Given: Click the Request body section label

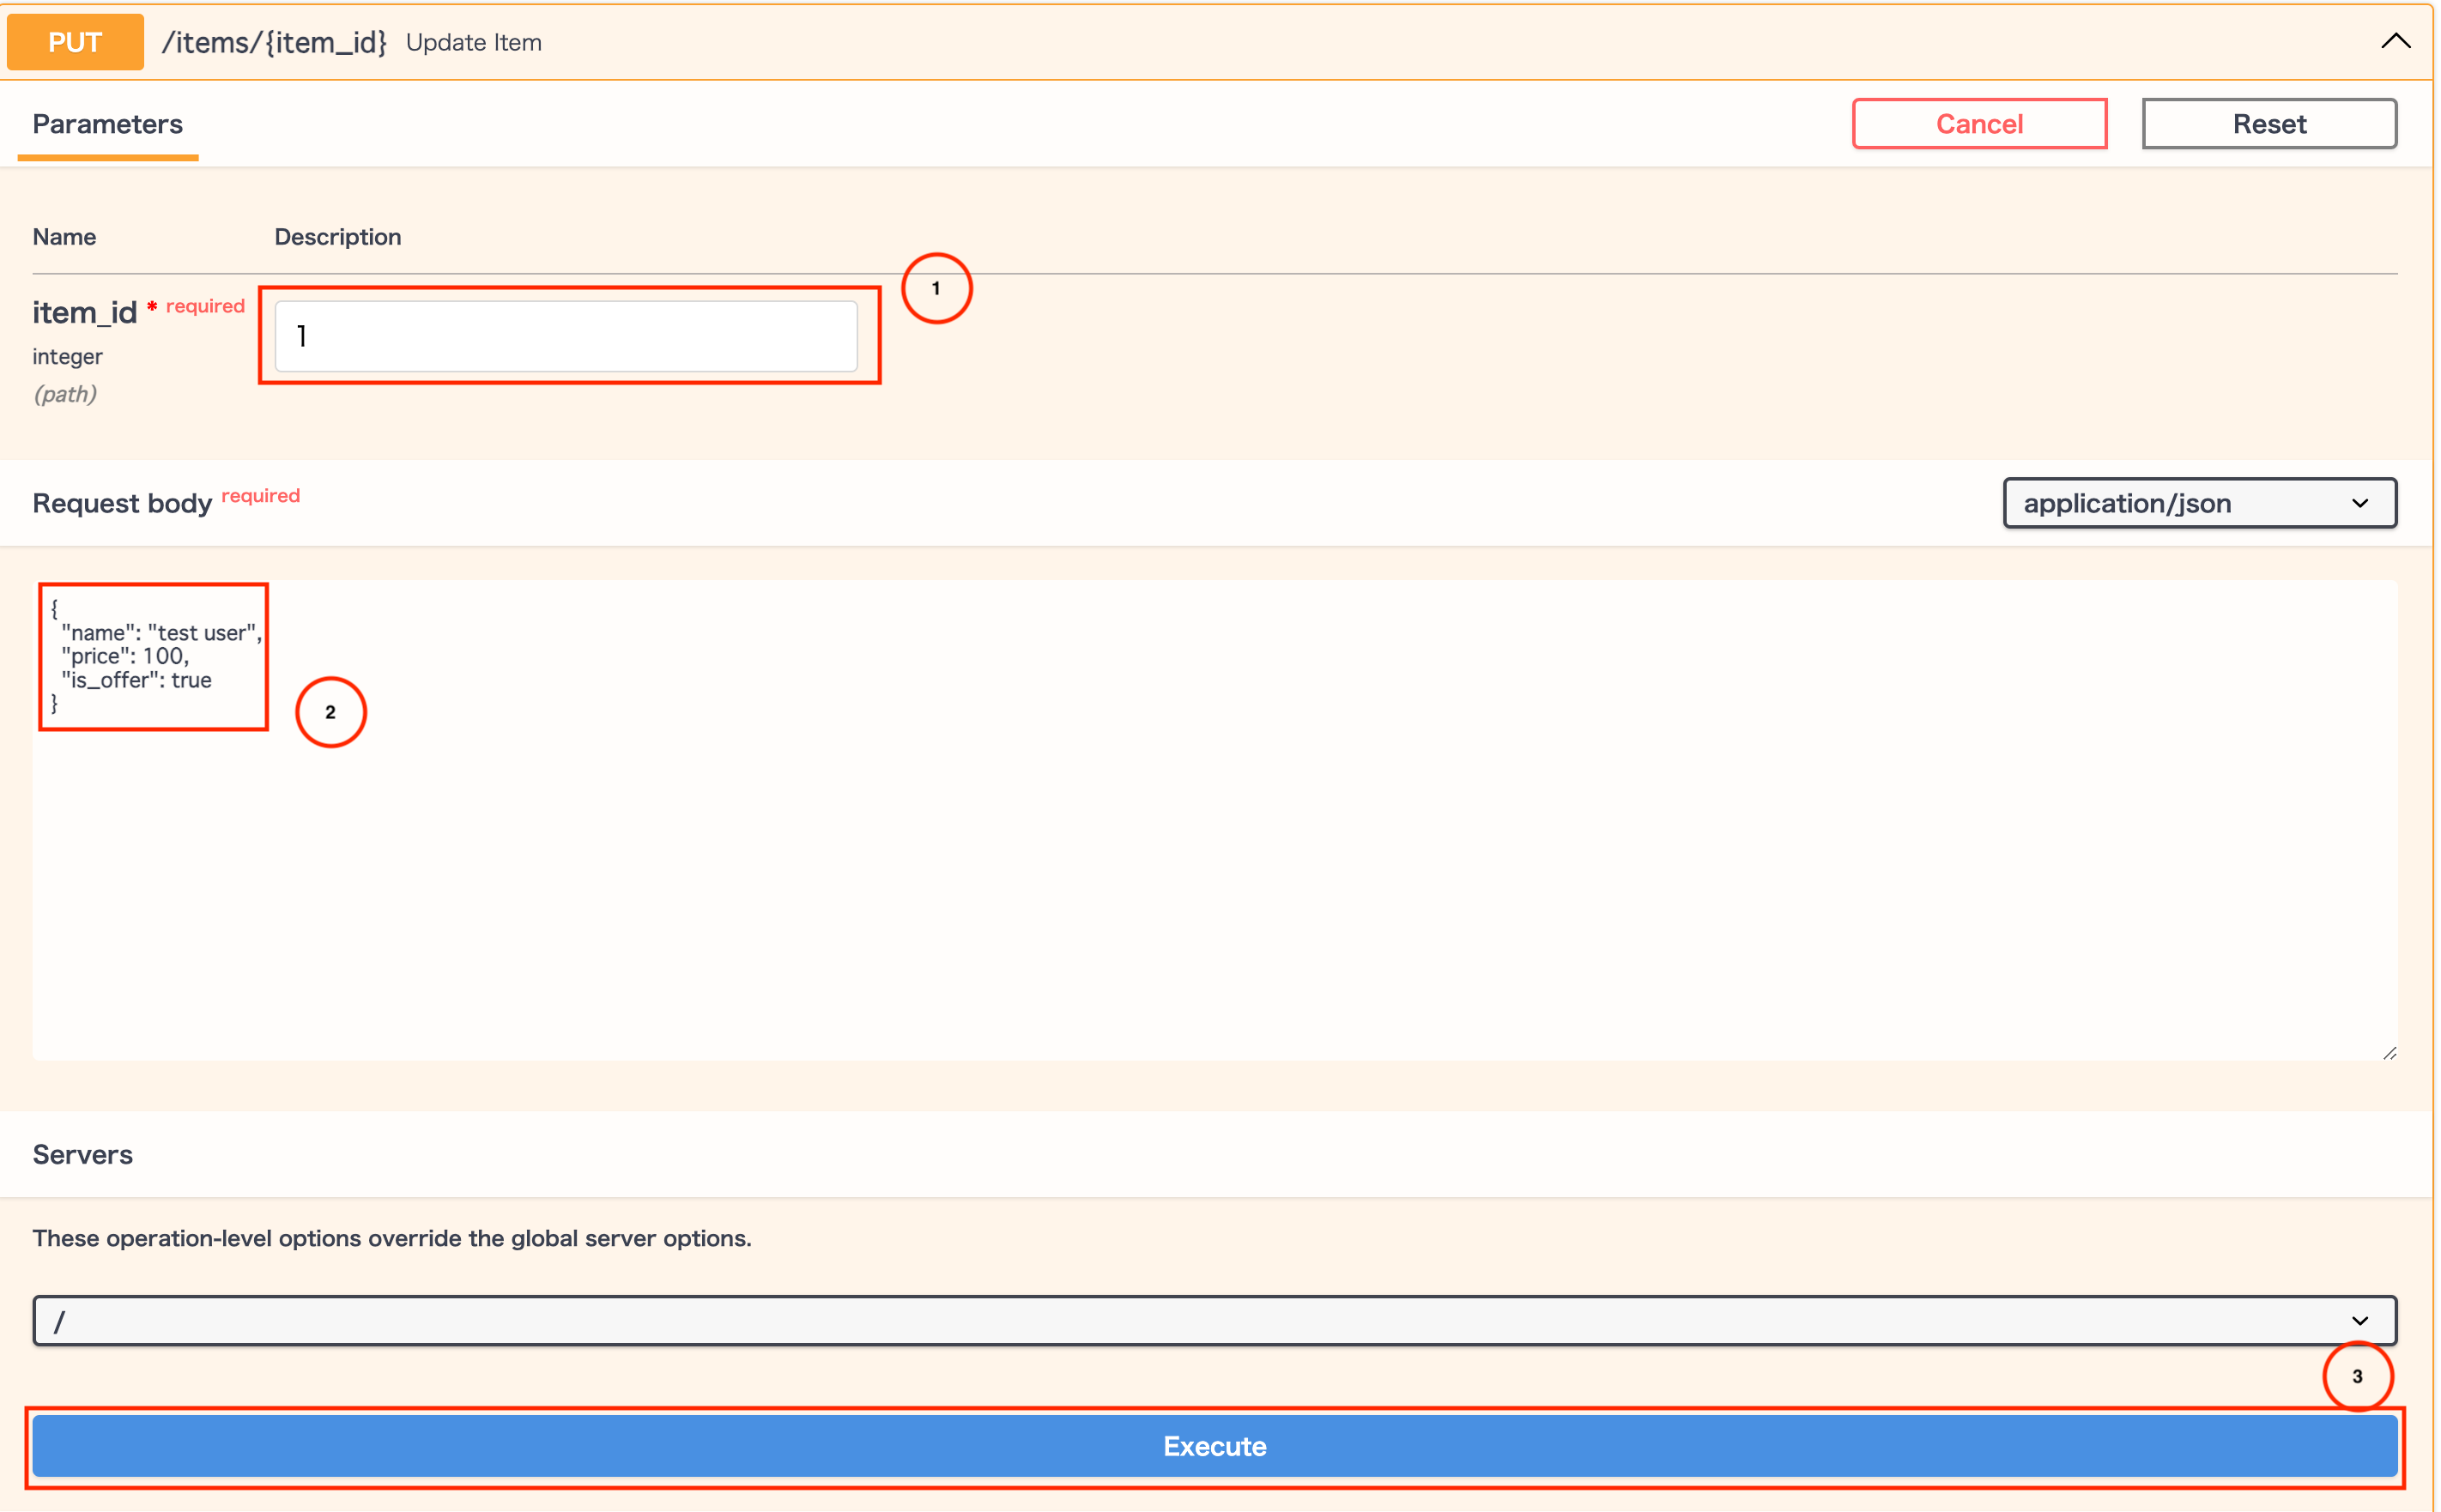Looking at the screenshot, I should [x=122, y=503].
